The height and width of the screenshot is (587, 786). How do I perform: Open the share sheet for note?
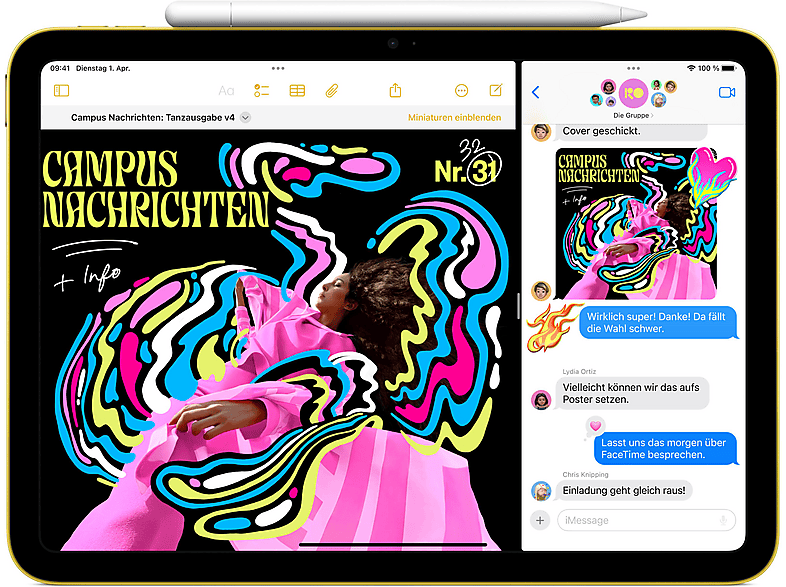(395, 90)
